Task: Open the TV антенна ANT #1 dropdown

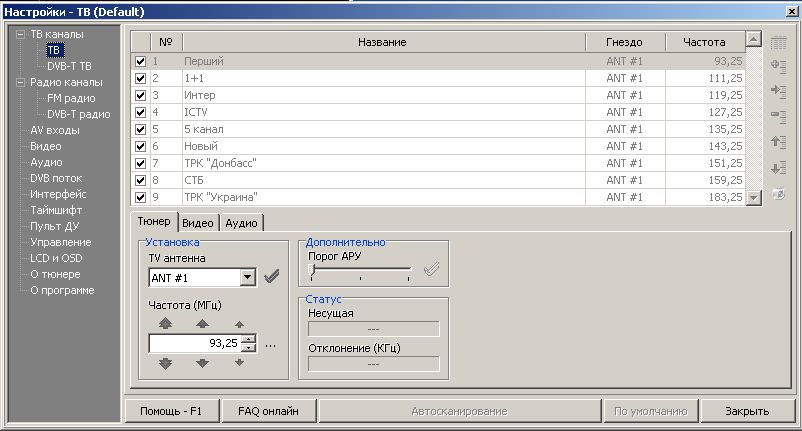Action: (247, 277)
